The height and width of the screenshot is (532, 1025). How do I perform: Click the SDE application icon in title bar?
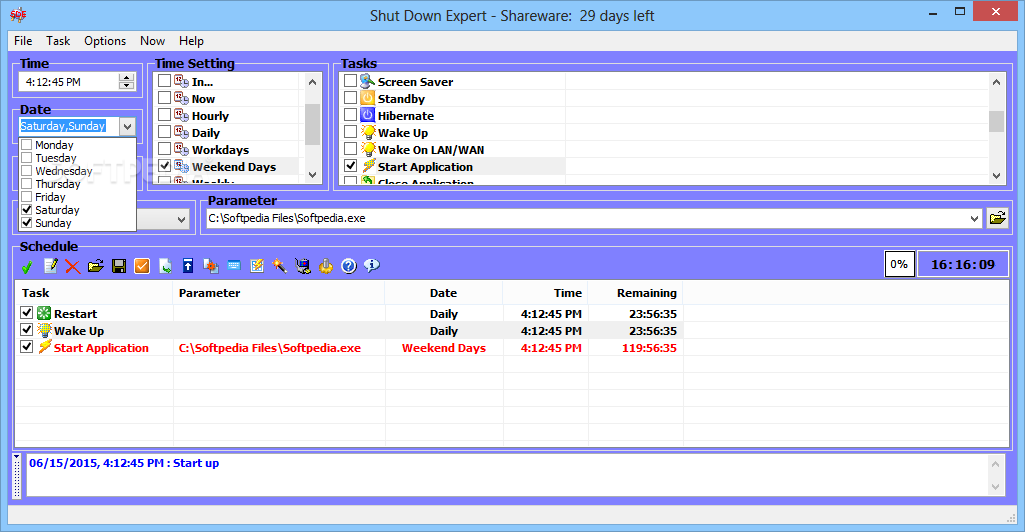click(18, 14)
